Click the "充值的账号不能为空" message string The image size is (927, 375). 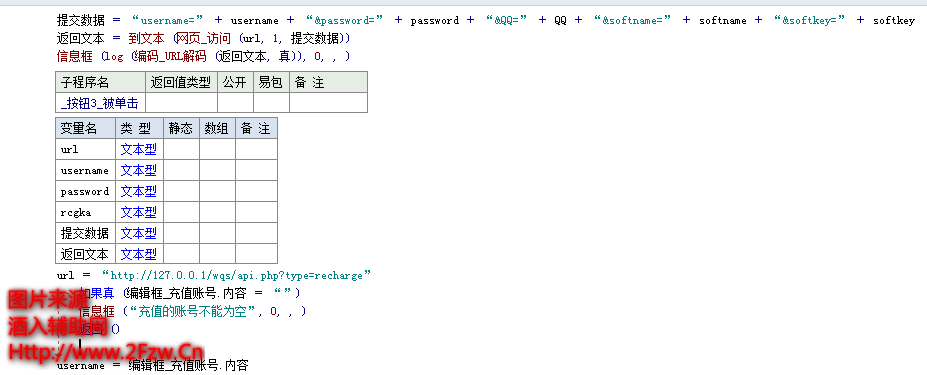[x=192, y=311]
